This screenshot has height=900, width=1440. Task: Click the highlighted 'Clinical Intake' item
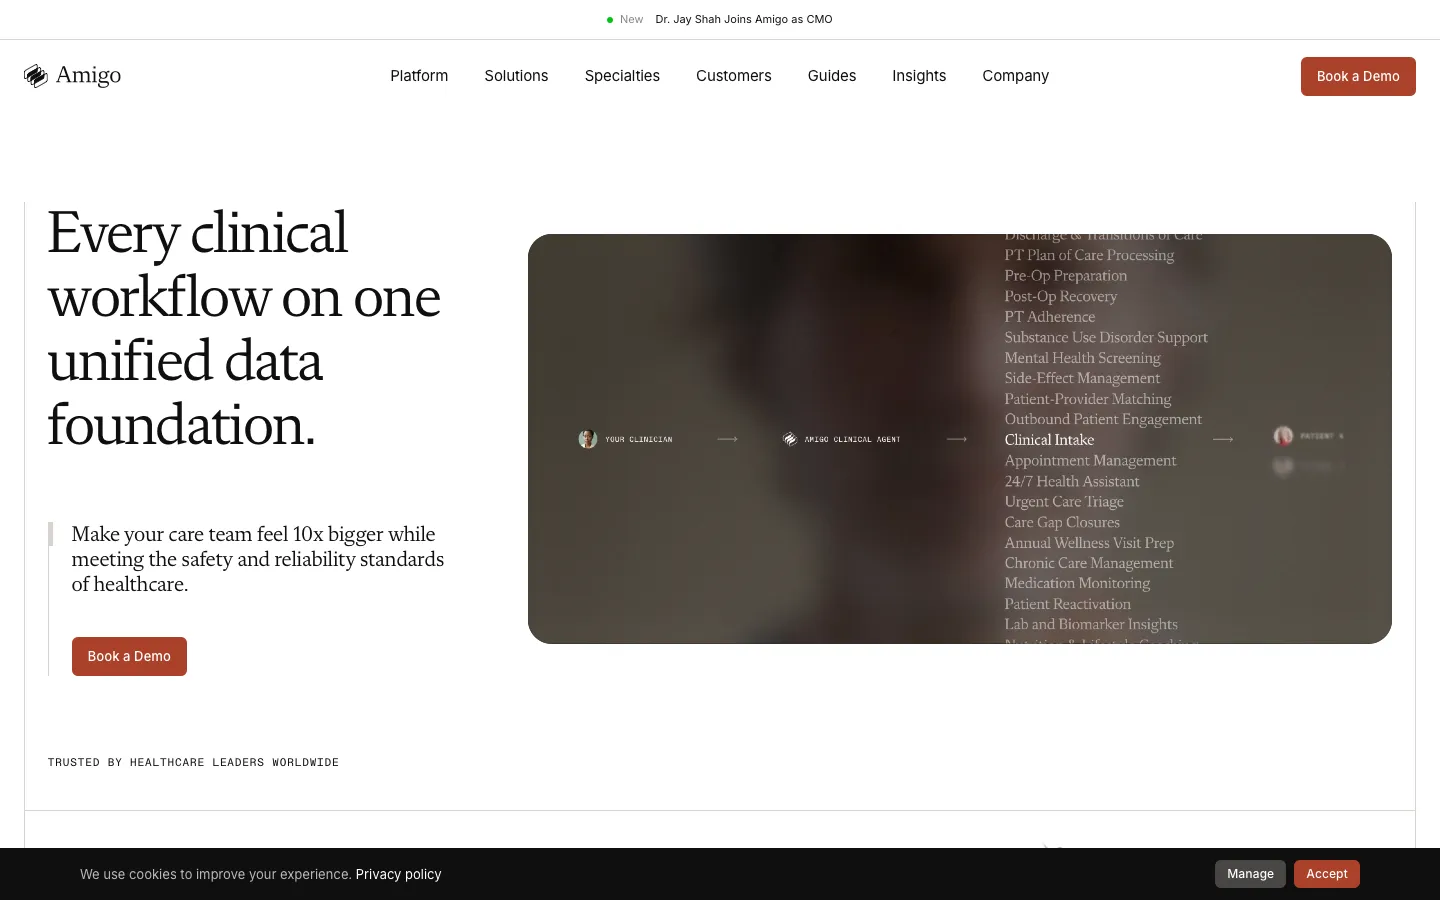click(x=1049, y=440)
